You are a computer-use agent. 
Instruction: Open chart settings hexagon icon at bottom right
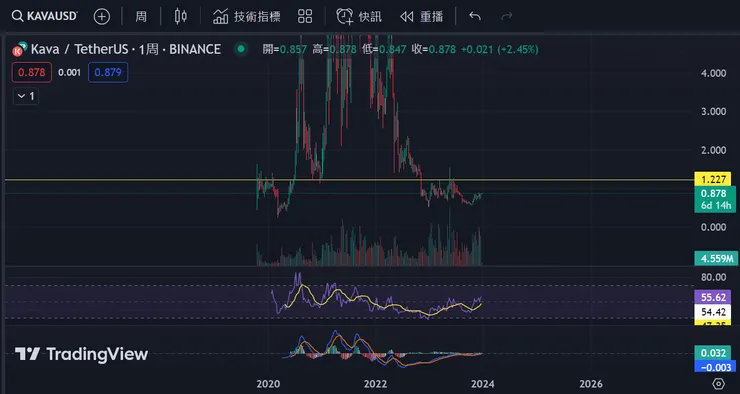[x=719, y=384]
